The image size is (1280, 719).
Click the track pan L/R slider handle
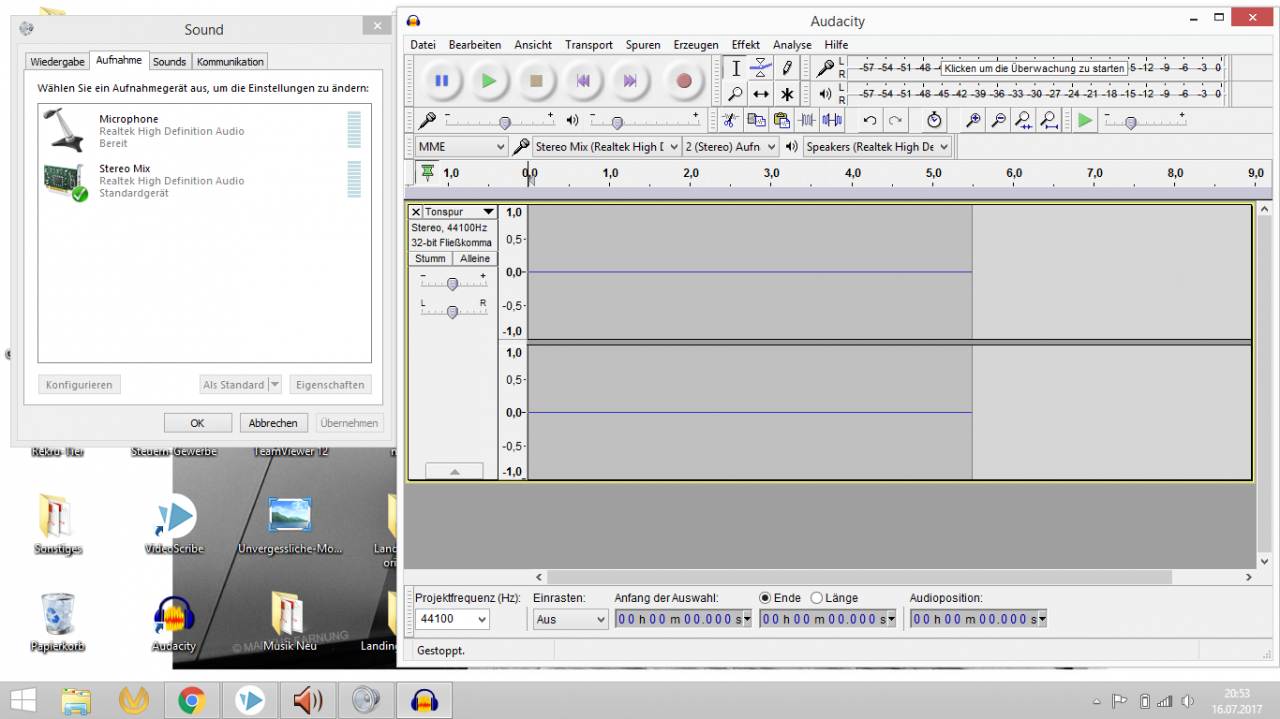tap(452, 312)
